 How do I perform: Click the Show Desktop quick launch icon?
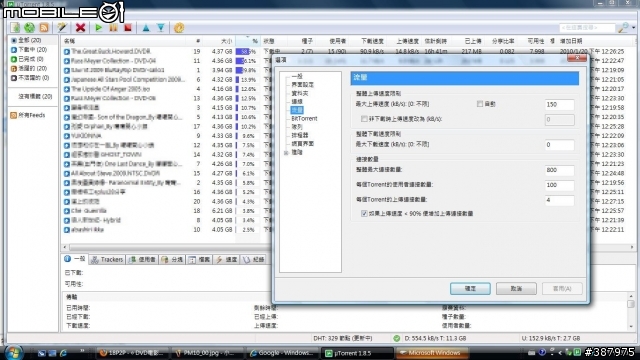coord(52,353)
